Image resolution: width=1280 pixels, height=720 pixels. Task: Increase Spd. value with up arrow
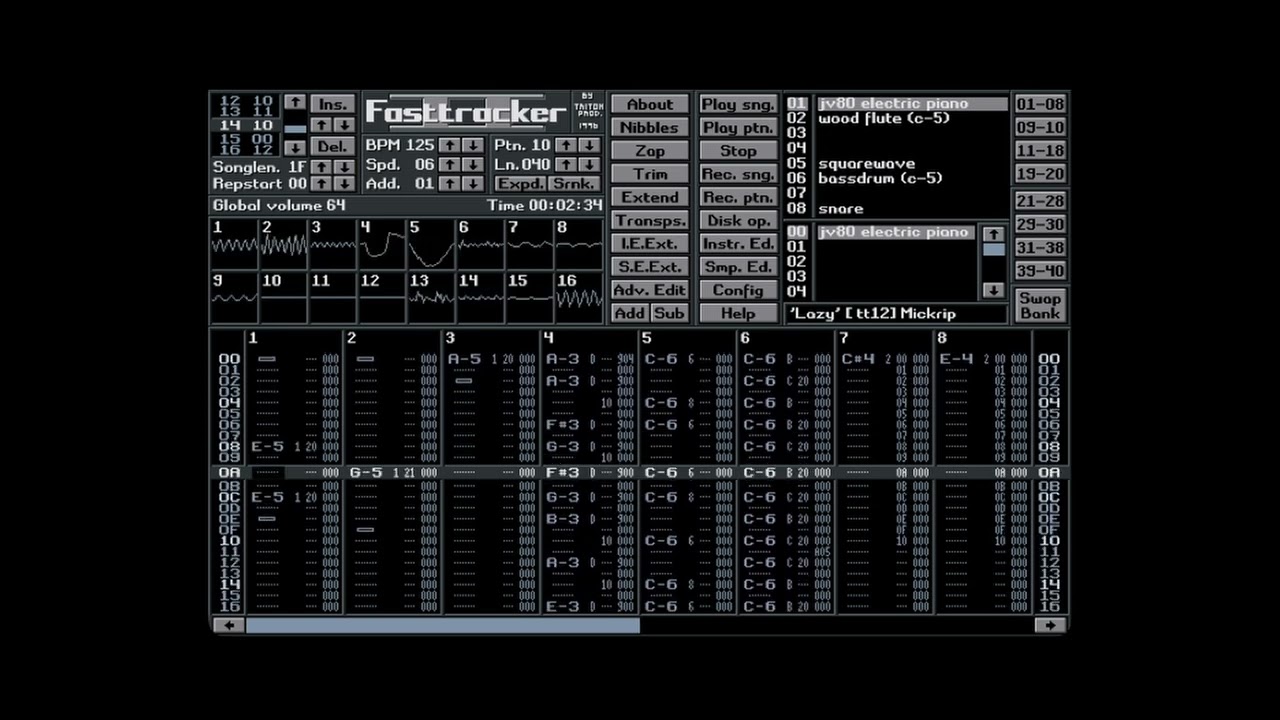[x=449, y=165]
